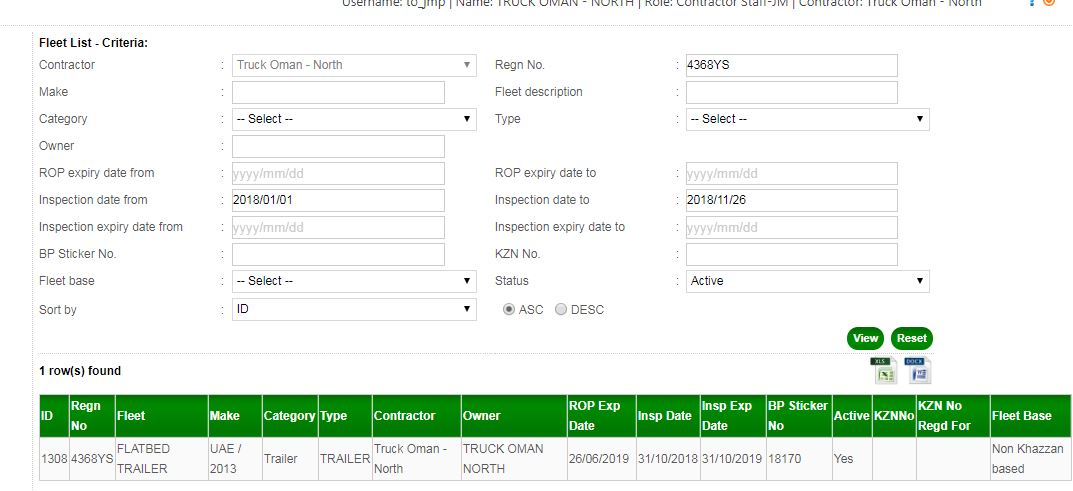The height and width of the screenshot is (491, 1073).
Task: Click the Fleet description input field
Action: [791, 92]
